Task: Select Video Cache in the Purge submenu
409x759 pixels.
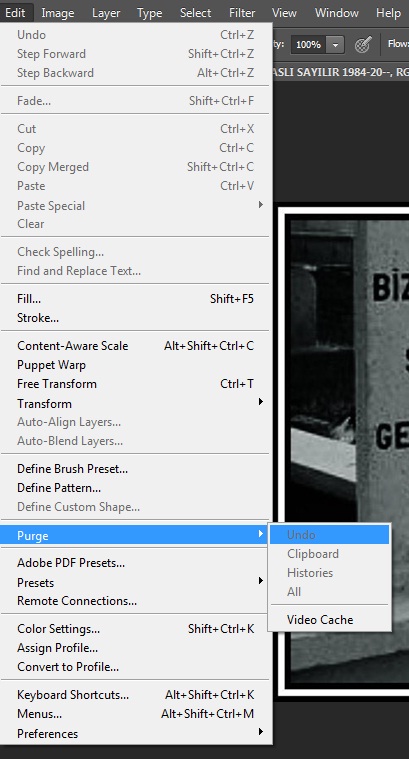Action: [x=329, y=620]
